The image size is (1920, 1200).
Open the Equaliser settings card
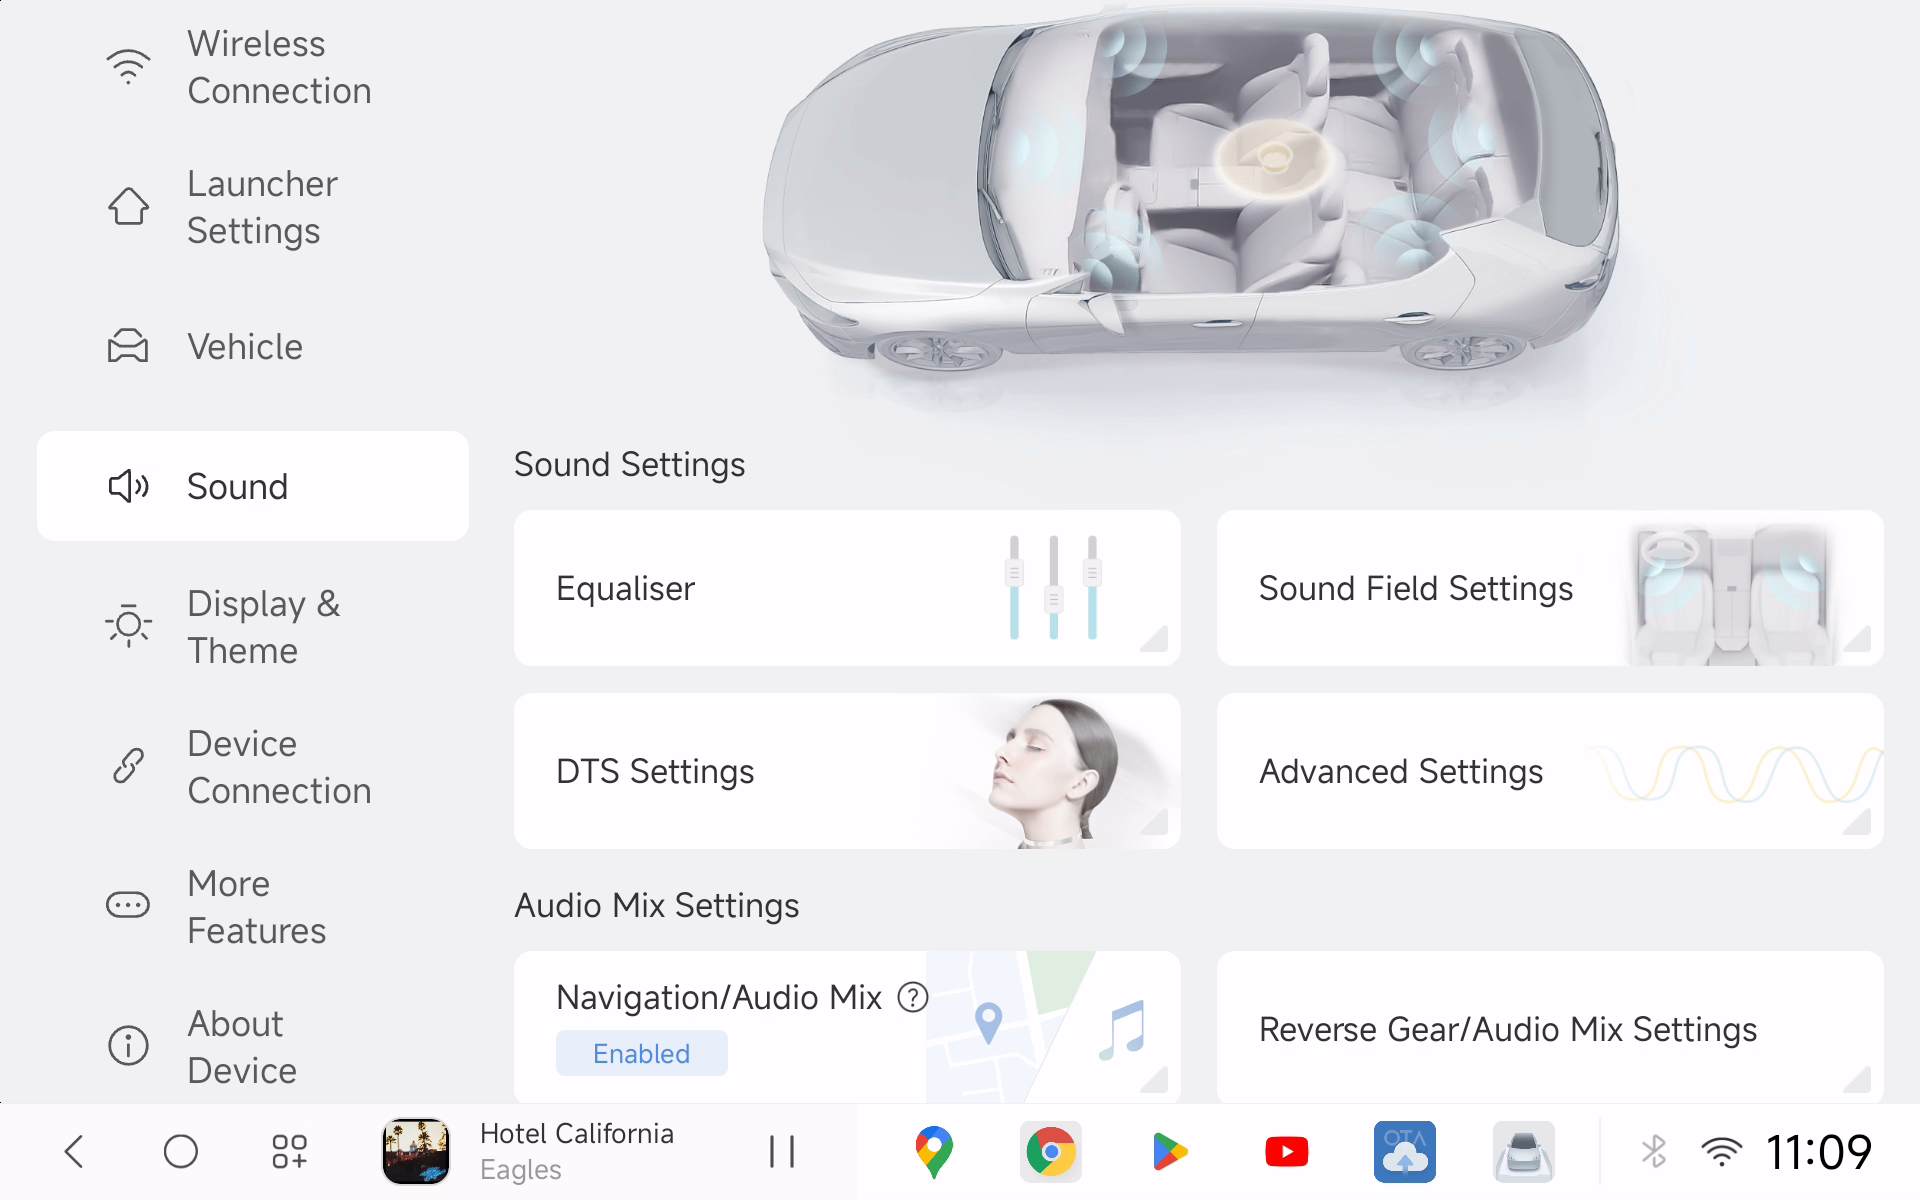pyautogui.click(x=847, y=588)
